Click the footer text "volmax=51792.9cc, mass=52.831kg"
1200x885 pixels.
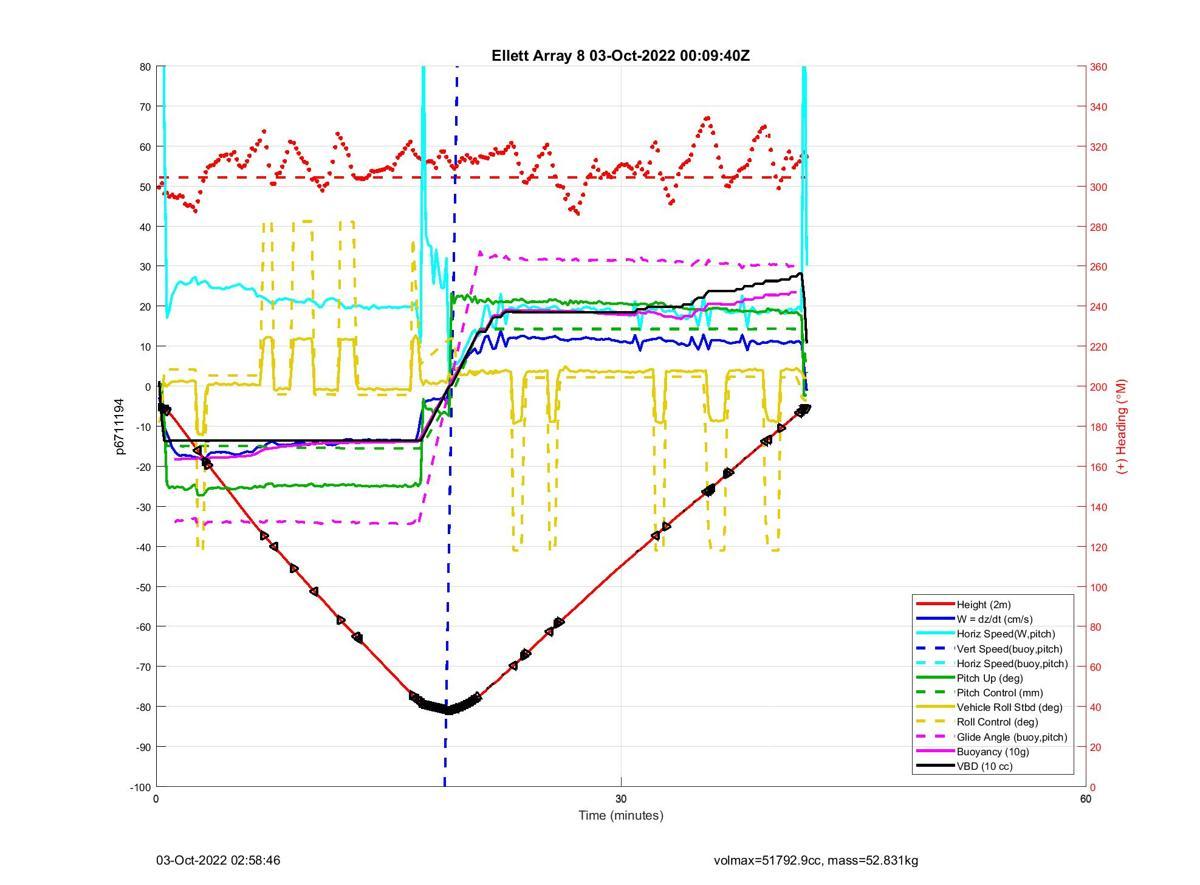click(x=816, y=860)
